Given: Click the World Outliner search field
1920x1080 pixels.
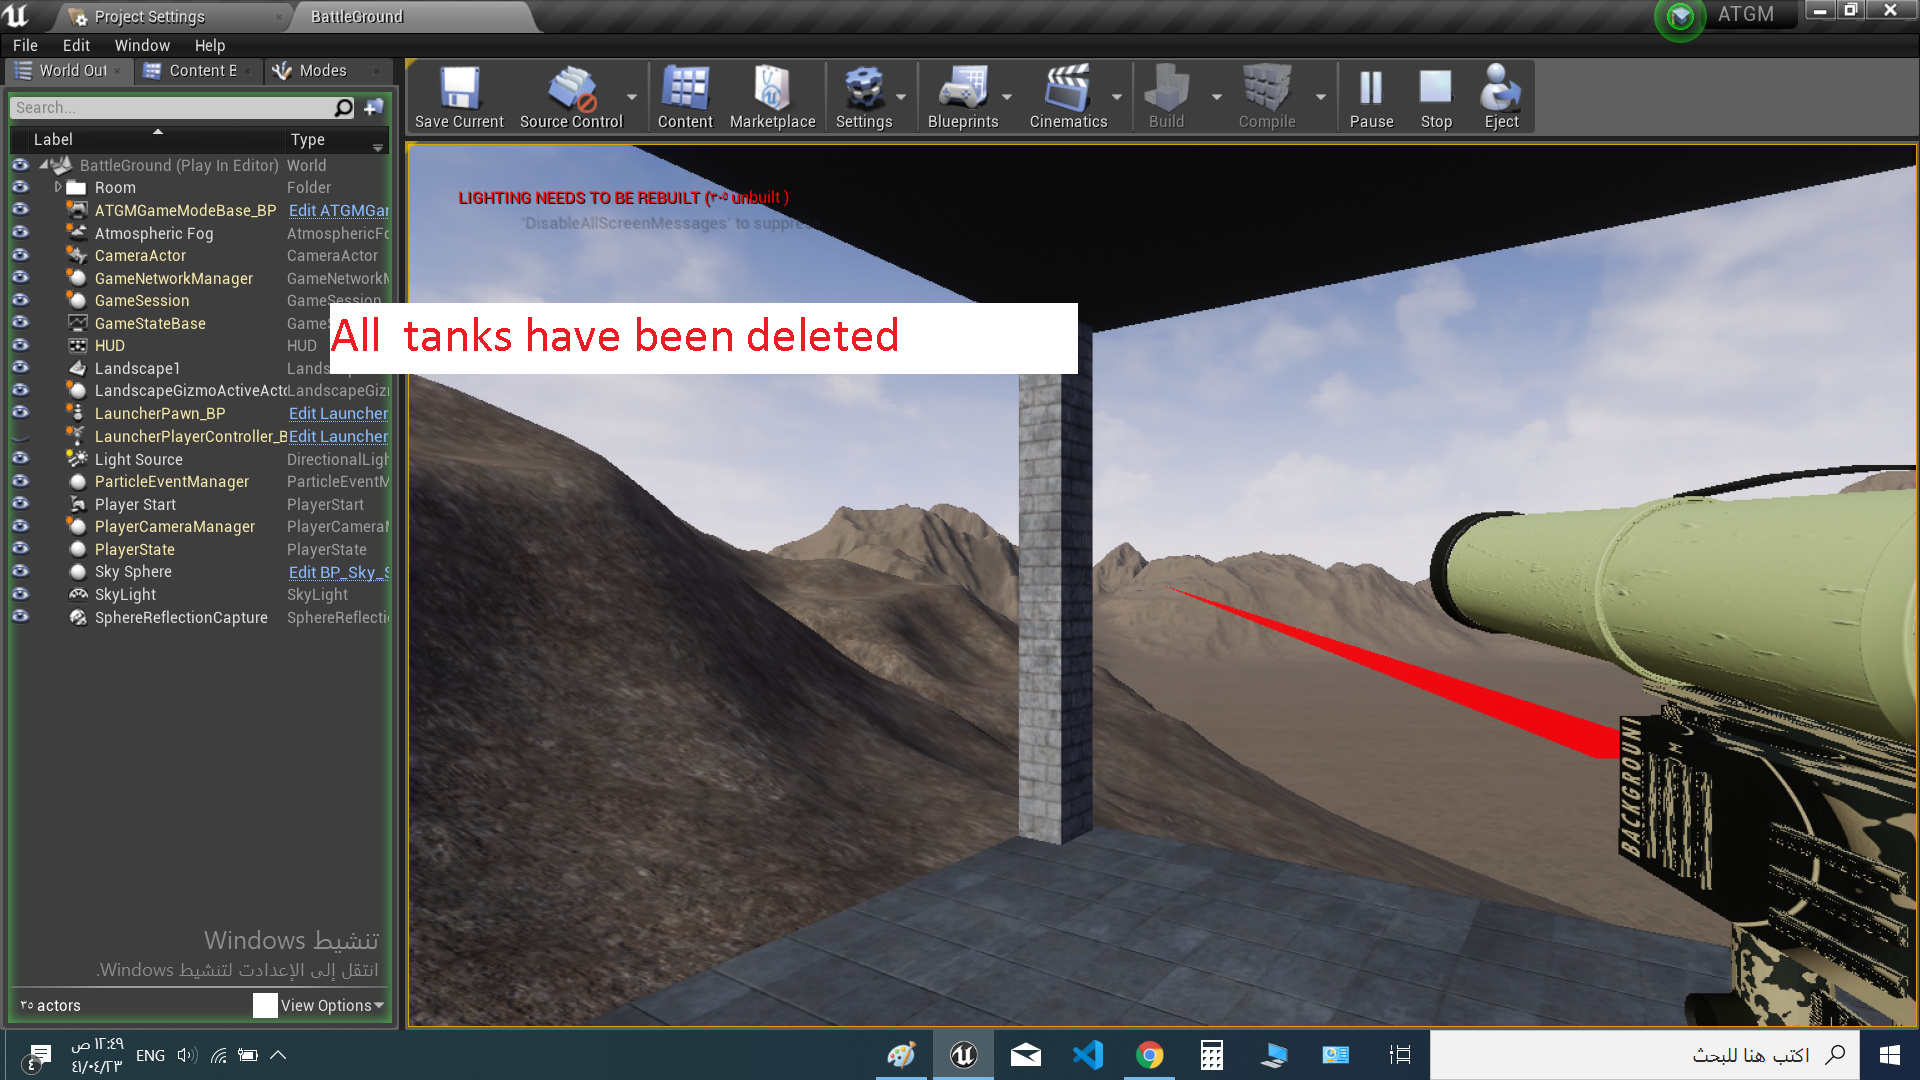Looking at the screenshot, I should pos(170,107).
